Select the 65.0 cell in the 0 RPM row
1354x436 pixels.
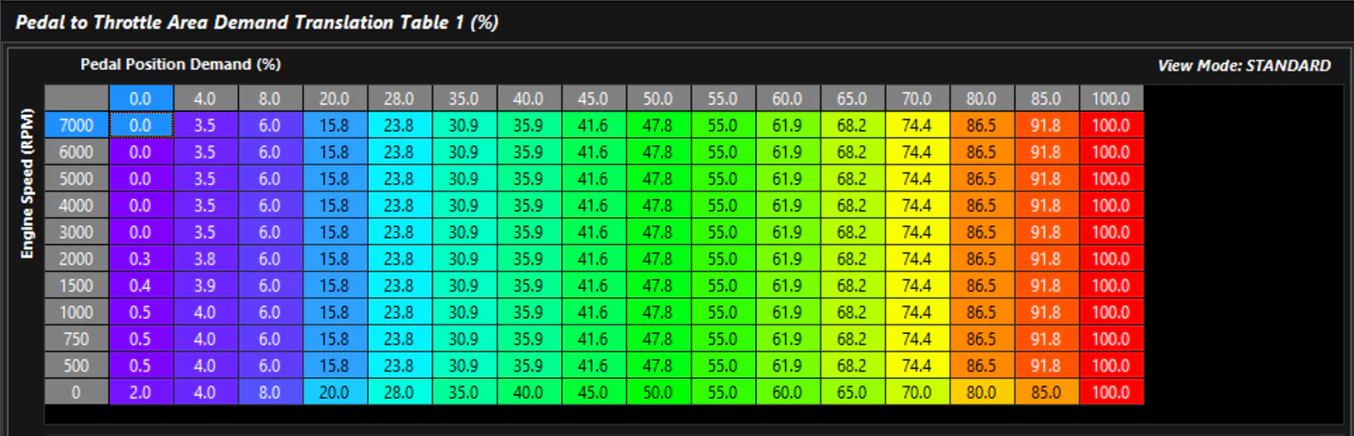tap(852, 391)
